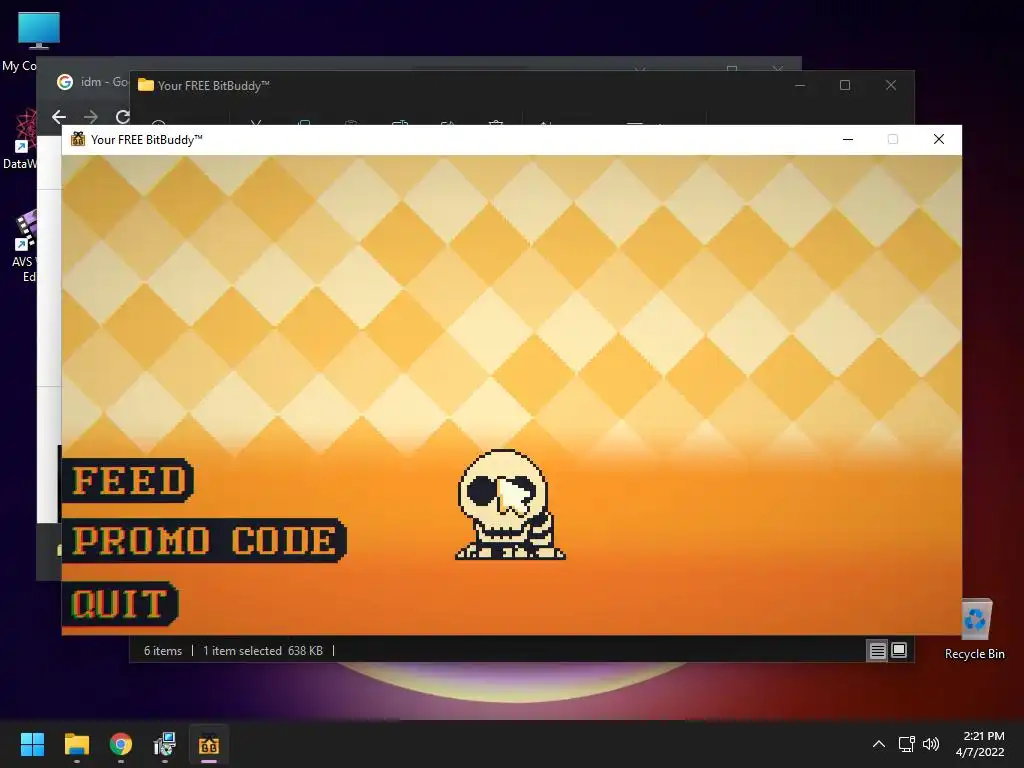Maximize the BitBuddy File Explorer window
The height and width of the screenshot is (768, 1024).
pos(845,86)
